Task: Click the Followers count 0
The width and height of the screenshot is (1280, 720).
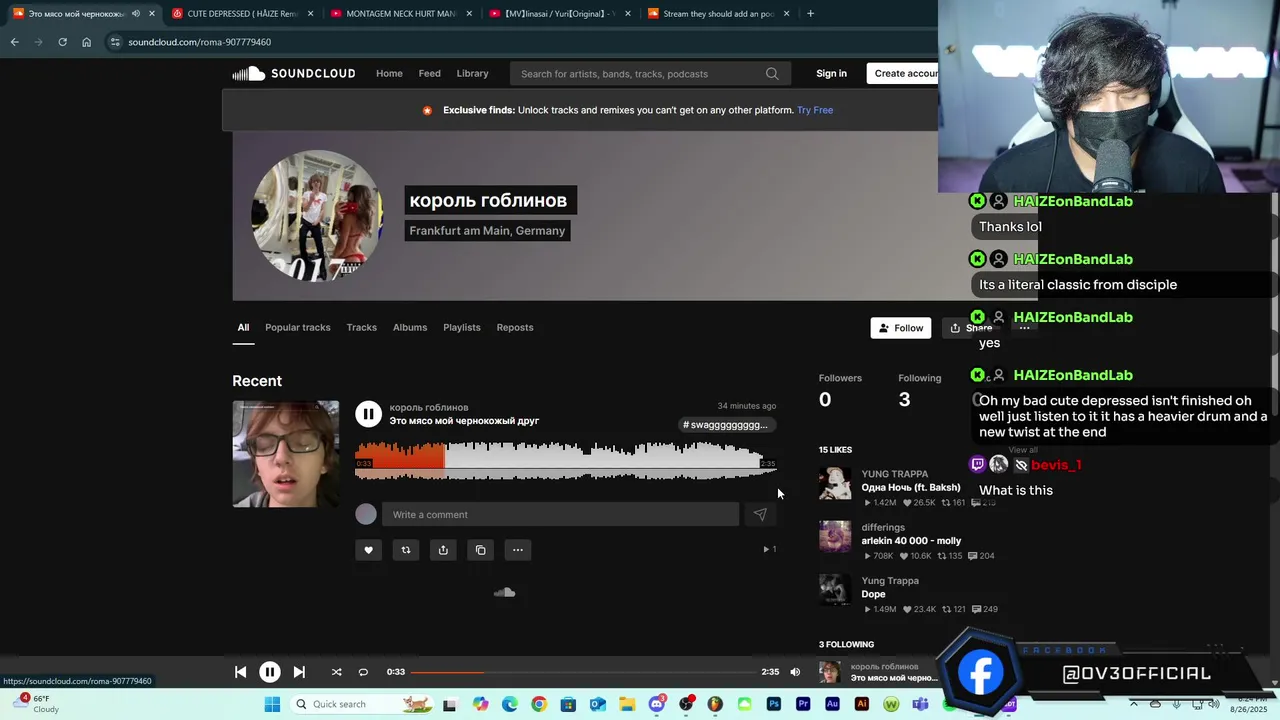Action: point(825,400)
